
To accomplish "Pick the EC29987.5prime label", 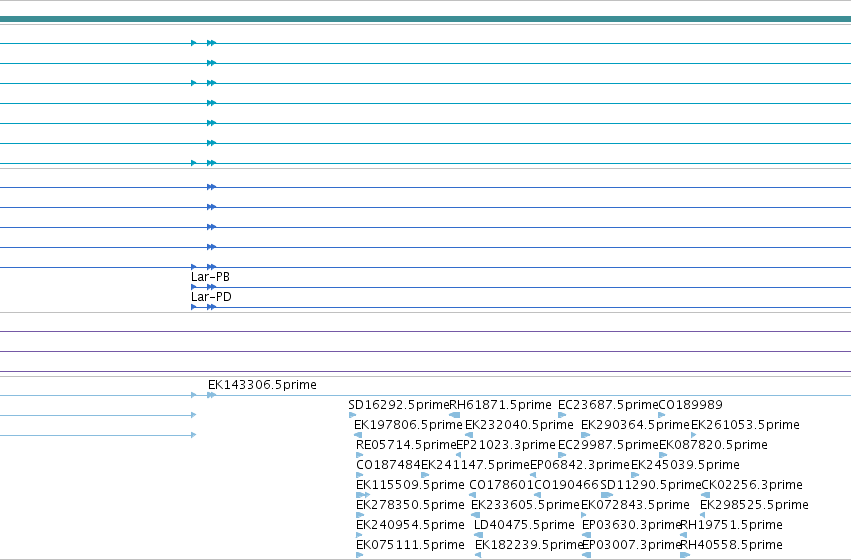I will [608, 445].
